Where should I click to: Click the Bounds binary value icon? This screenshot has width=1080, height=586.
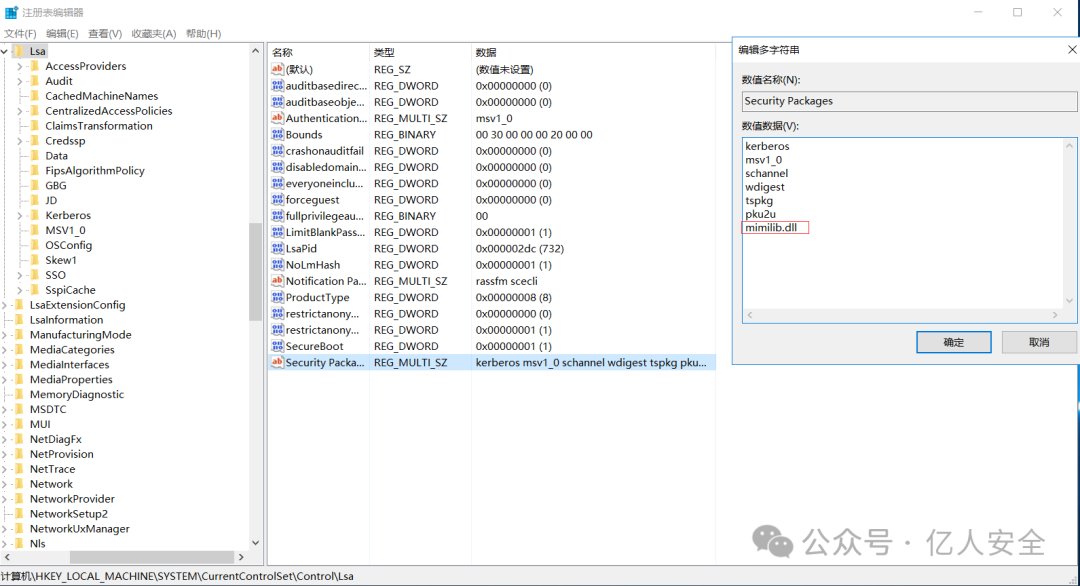tap(277, 134)
